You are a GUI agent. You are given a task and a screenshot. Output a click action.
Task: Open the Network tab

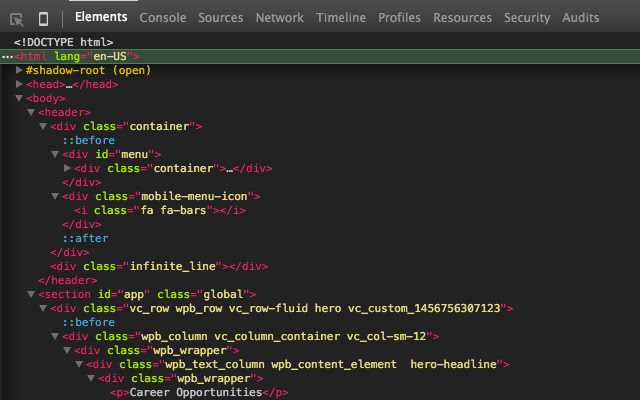tap(279, 18)
